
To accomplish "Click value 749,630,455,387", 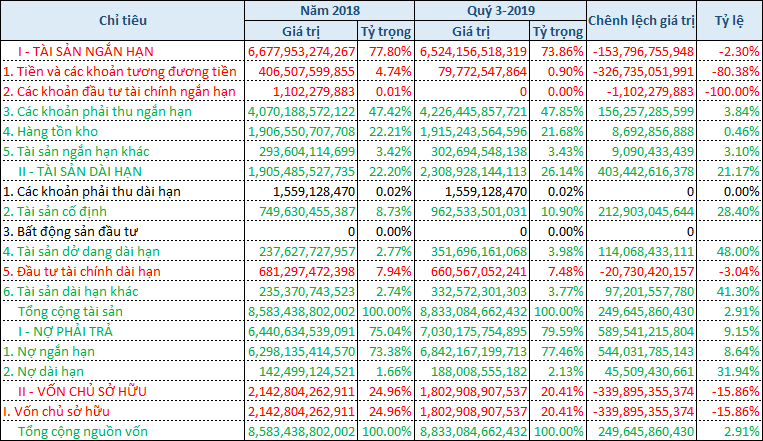I will [307, 211].
